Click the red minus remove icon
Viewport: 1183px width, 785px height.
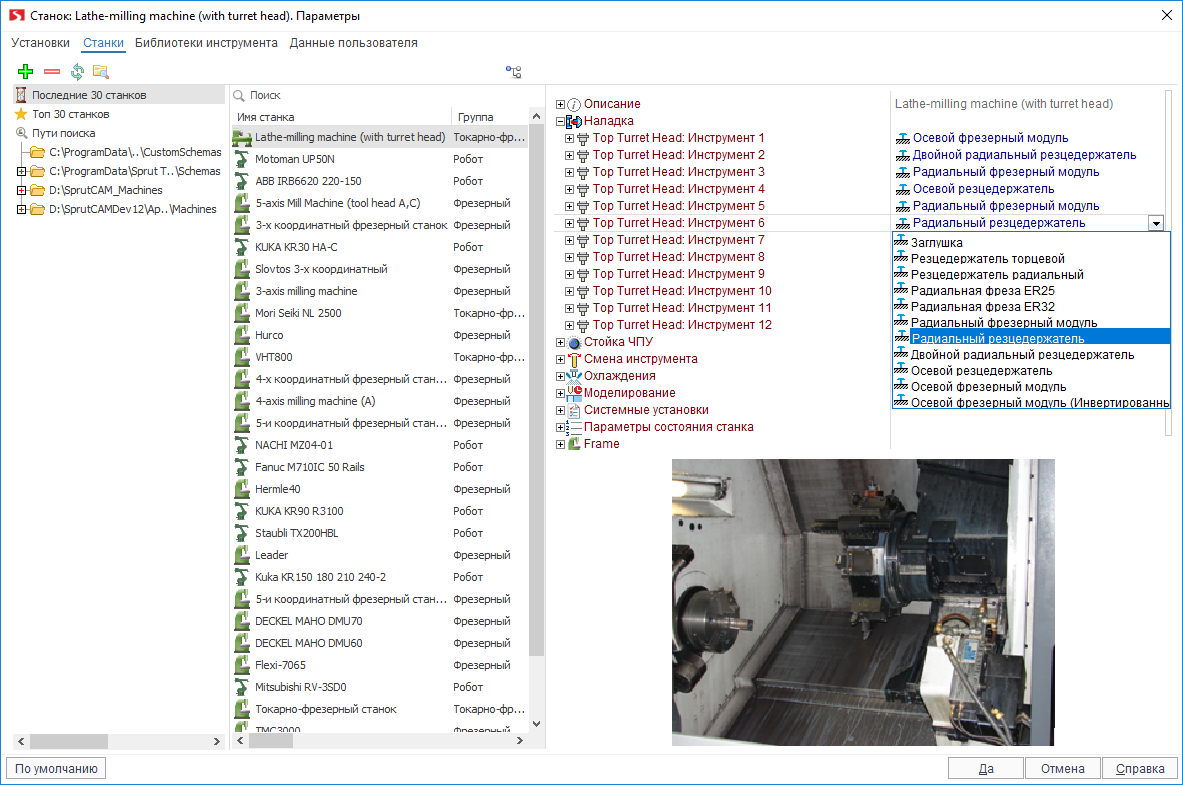tap(52, 72)
